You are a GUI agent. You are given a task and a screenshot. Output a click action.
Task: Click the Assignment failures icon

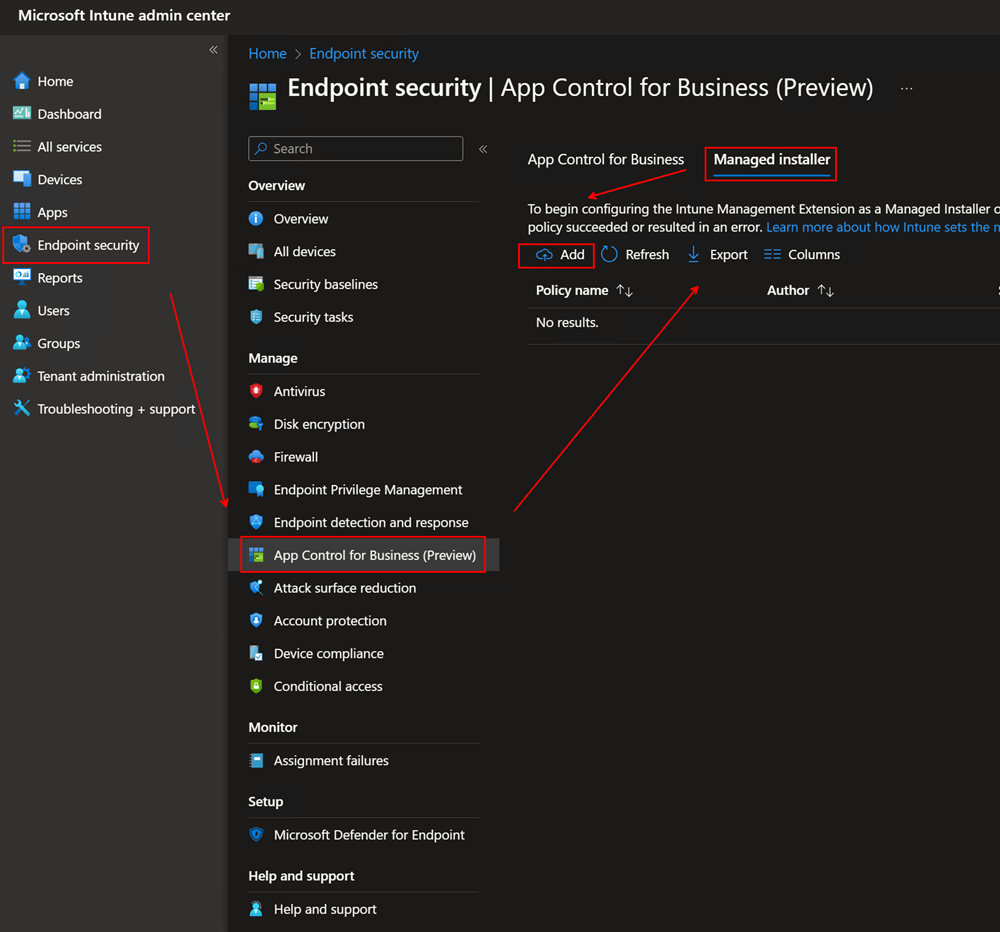point(256,760)
